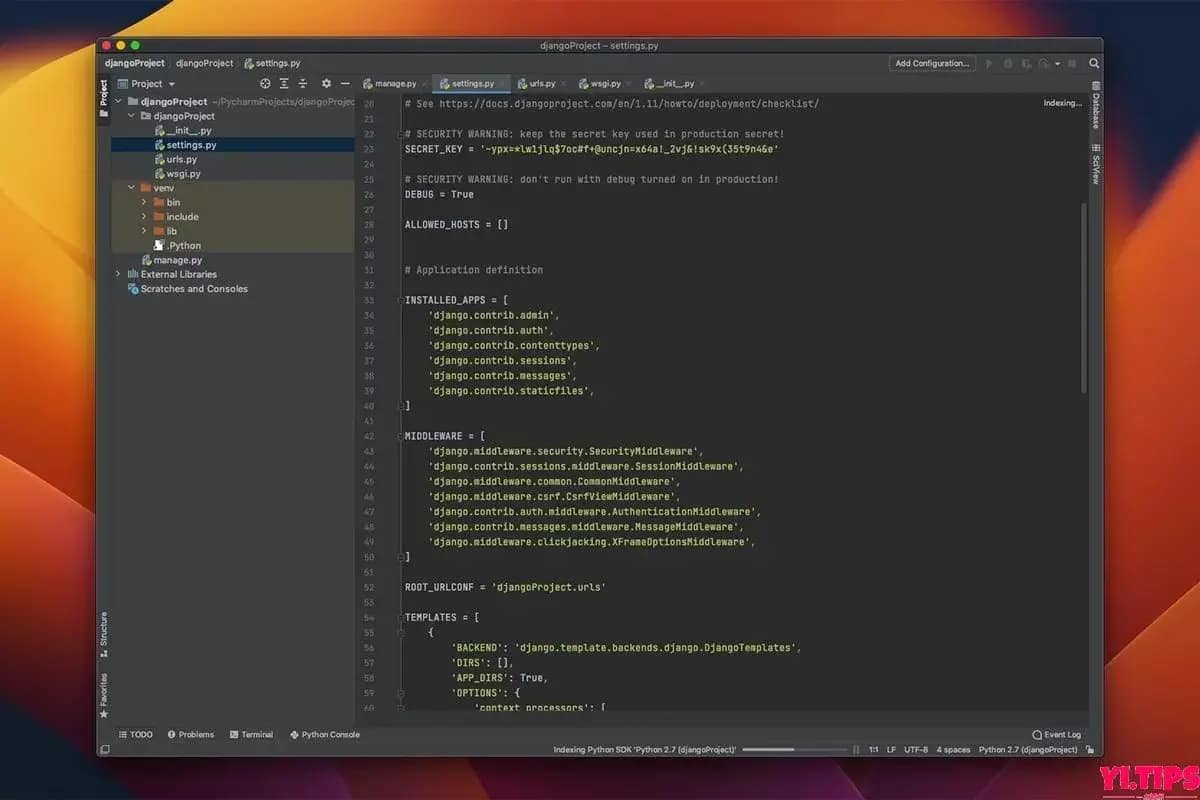The image size is (1200, 800).
Task: Click the Project tool window settings gear
Action: tap(326, 84)
